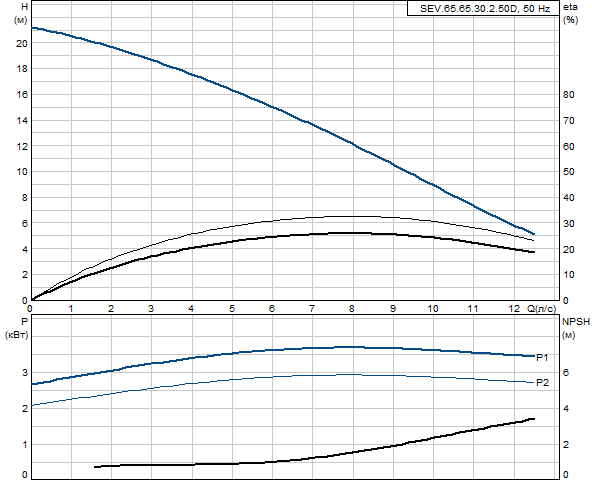
Task: Click the 16 value on H axis
Action: (22, 95)
